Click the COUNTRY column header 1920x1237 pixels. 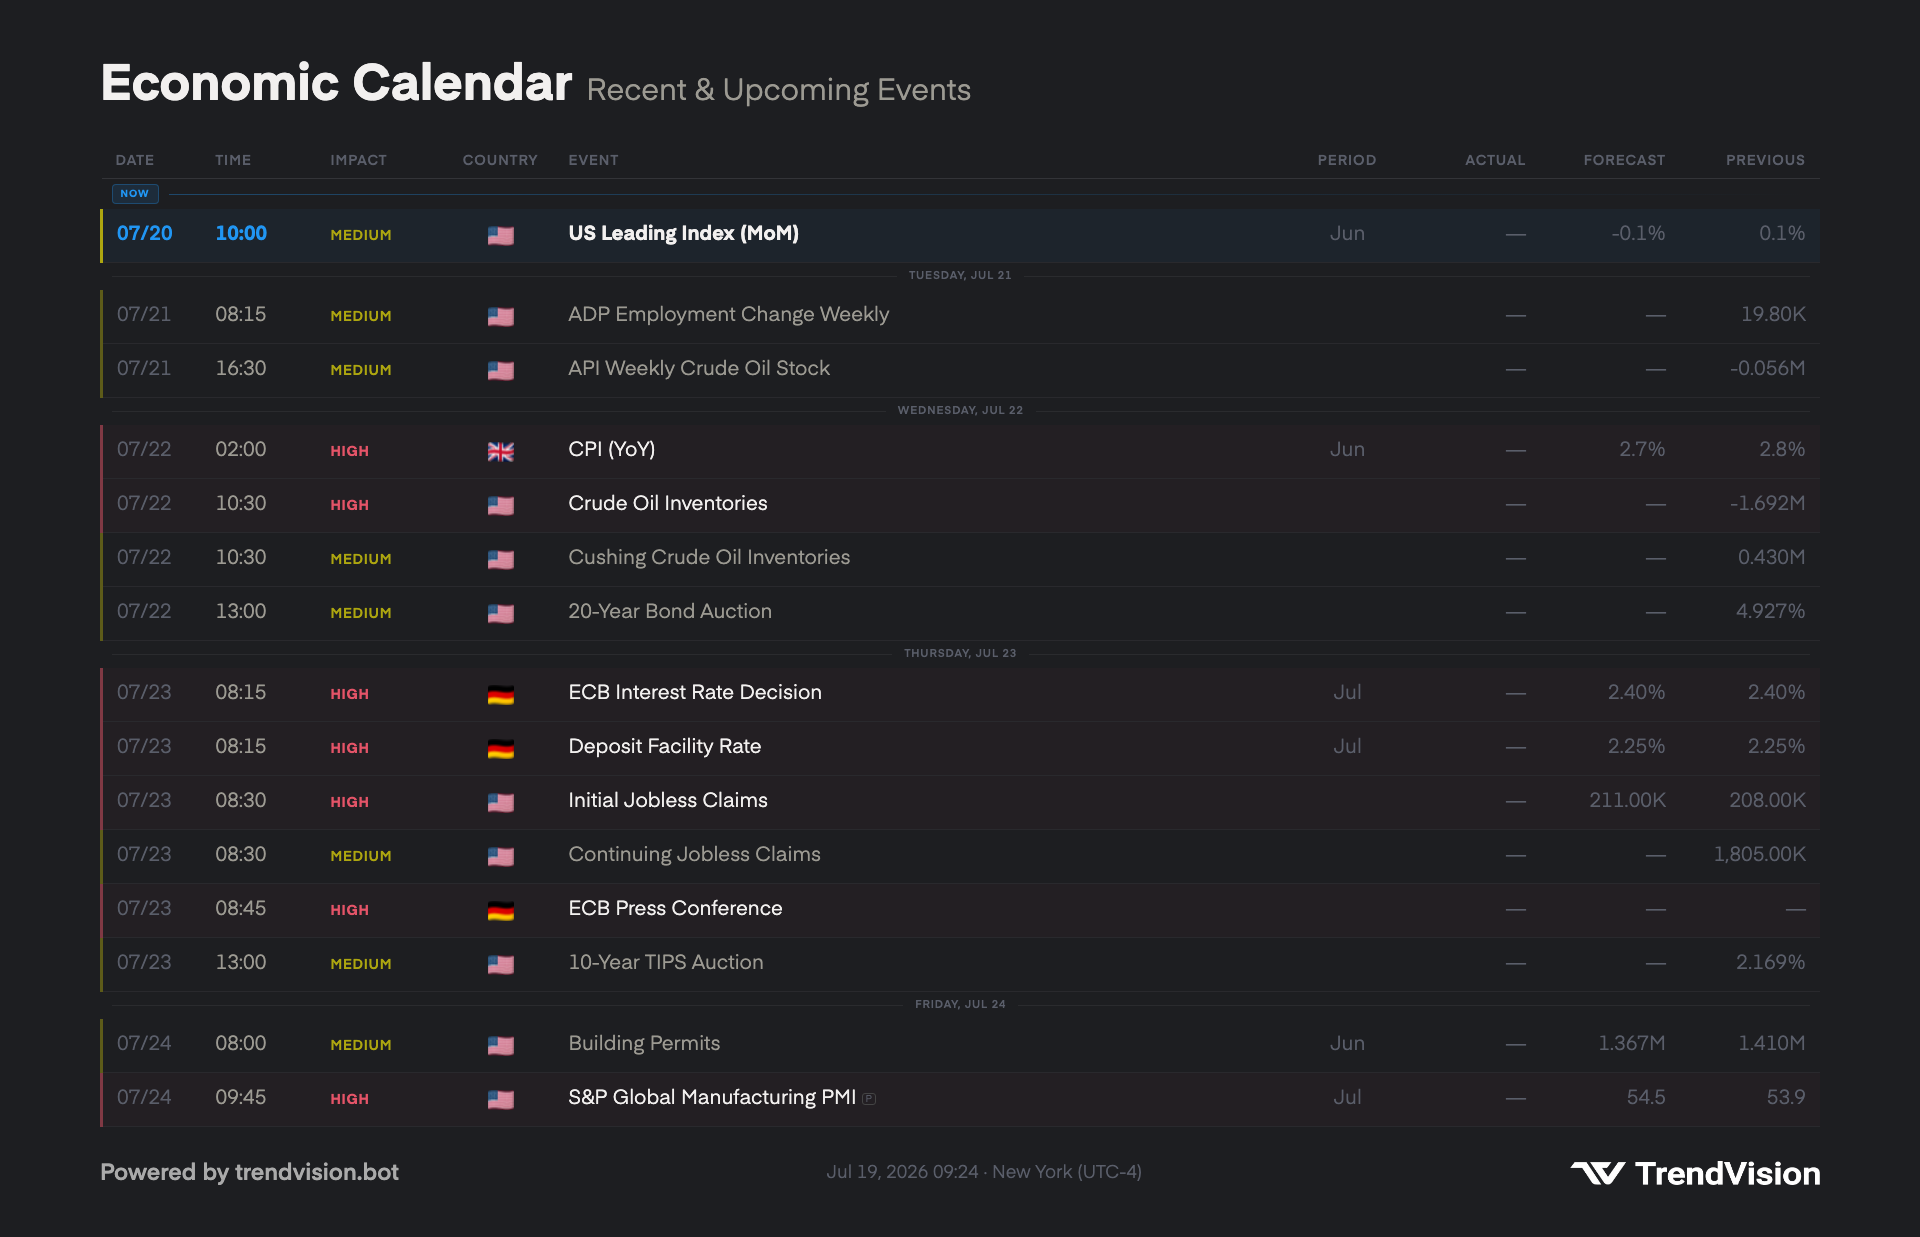[500, 160]
